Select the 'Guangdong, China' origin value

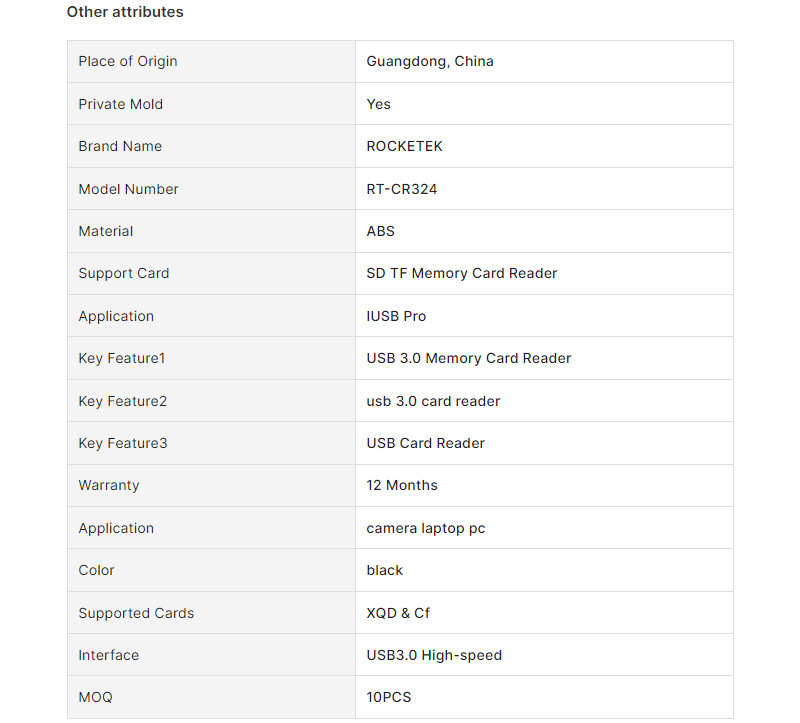pos(430,61)
